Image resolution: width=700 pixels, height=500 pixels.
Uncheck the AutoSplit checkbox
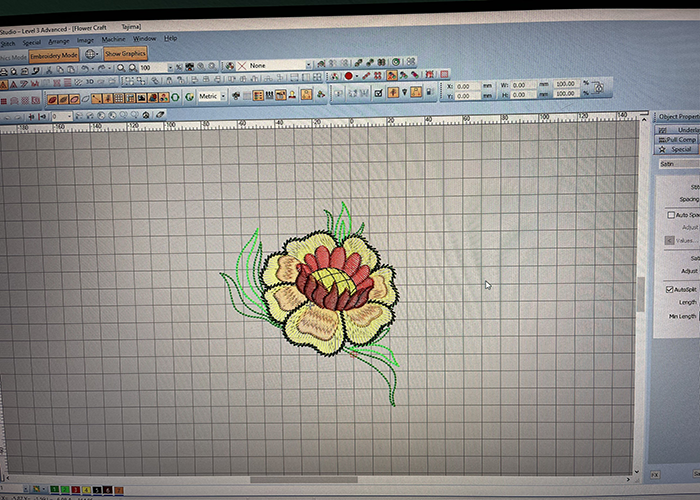(x=670, y=289)
